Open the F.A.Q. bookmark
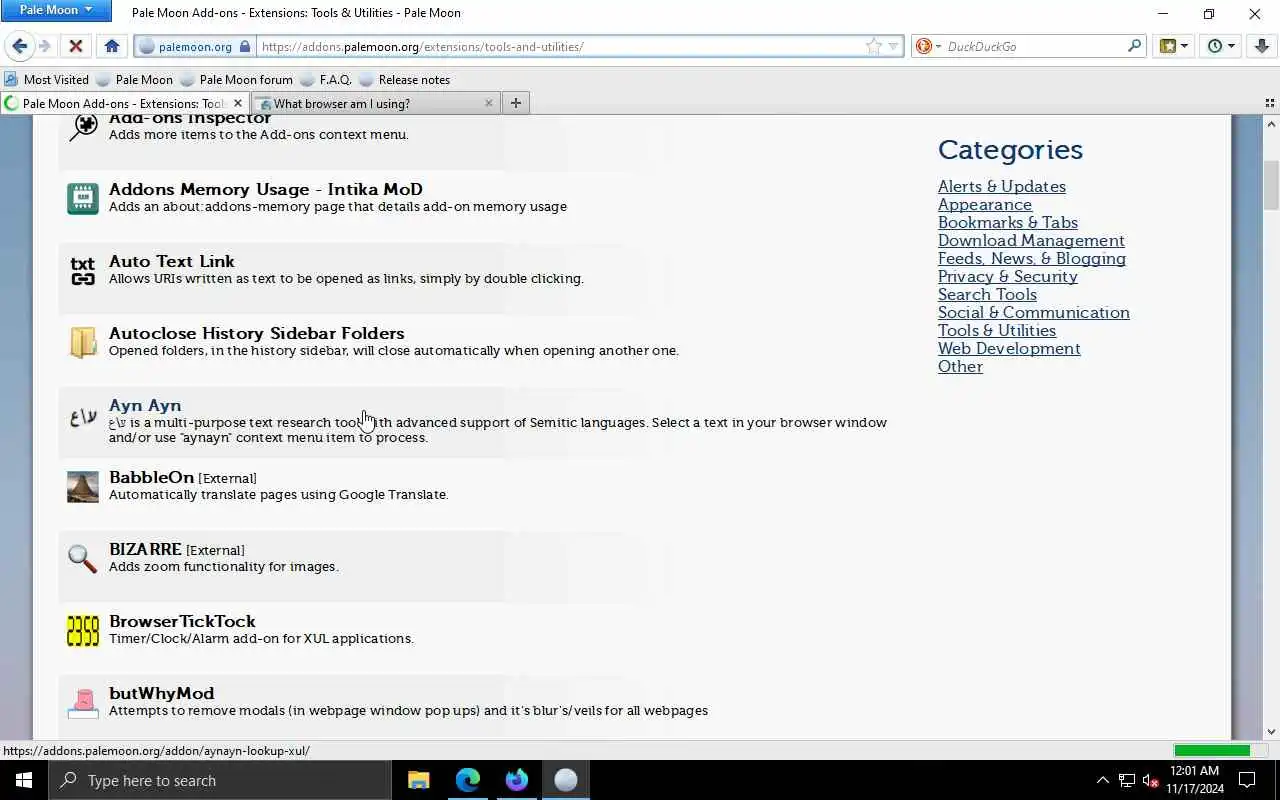This screenshot has width=1280, height=800. point(326,79)
